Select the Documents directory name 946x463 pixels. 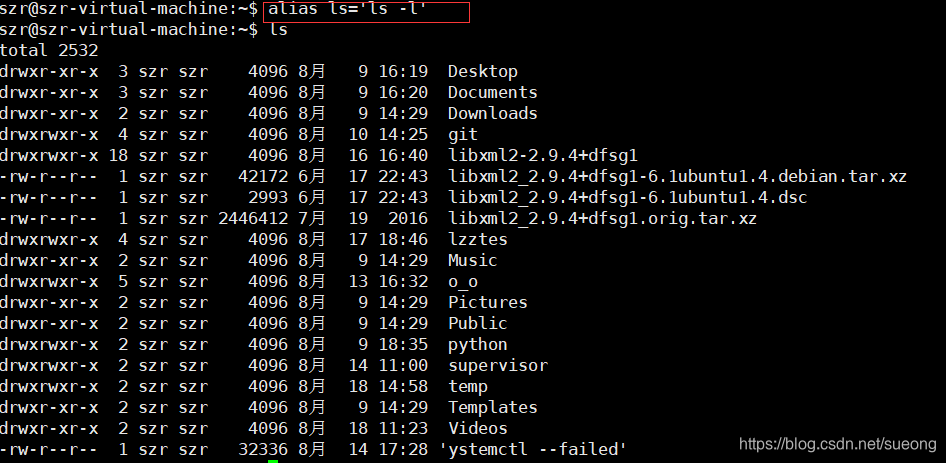click(493, 92)
